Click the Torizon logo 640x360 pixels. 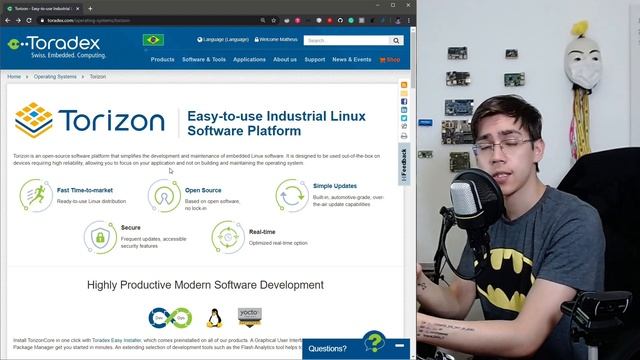click(90, 120)
